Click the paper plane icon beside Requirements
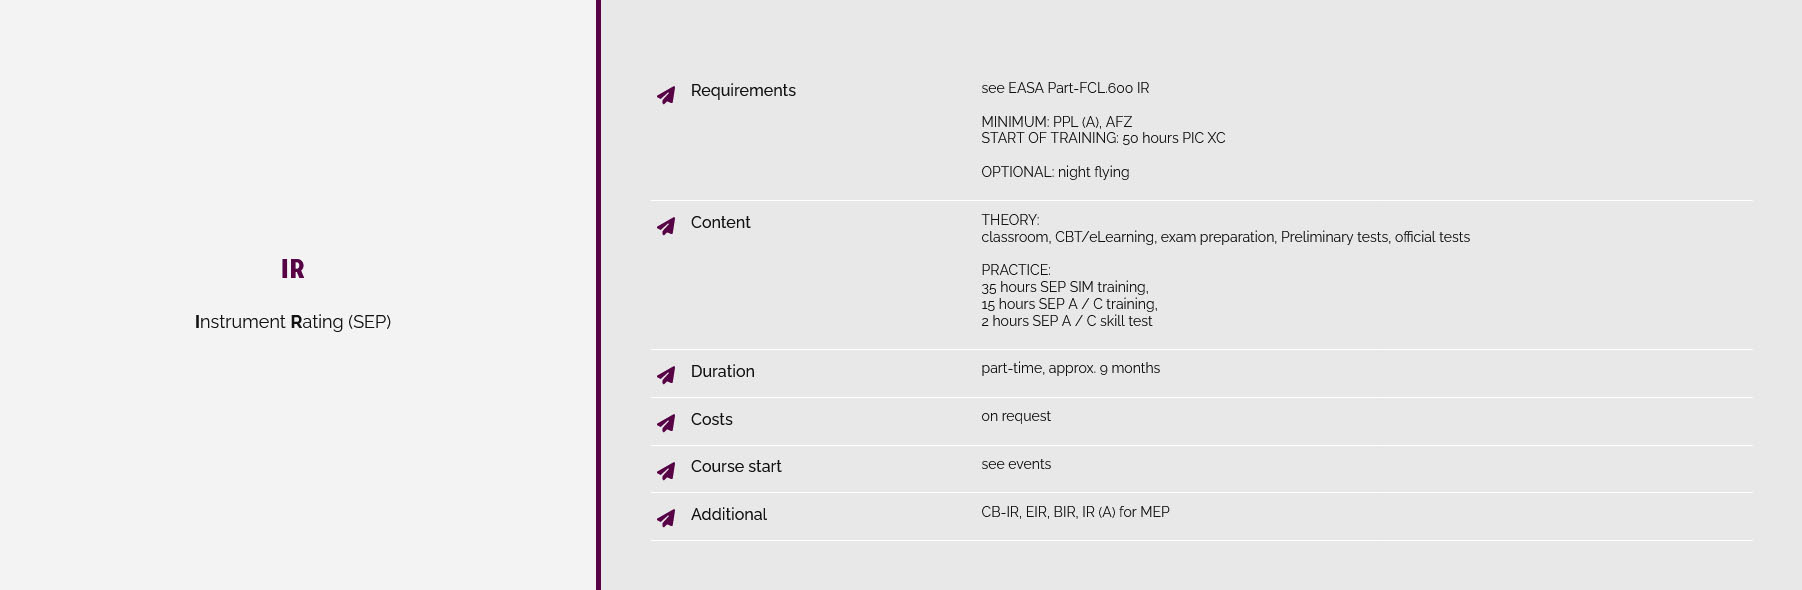This screenshot has height=590, width=1802. point(666,95)
